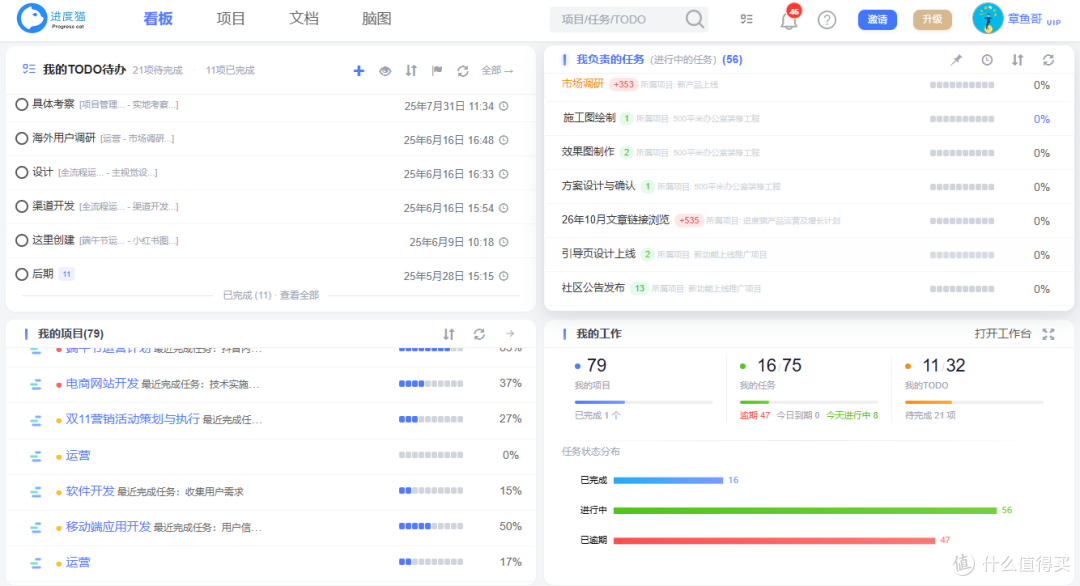Tick the 设计 TODO circle
This screenshot has width=1080, height=586.
(x=21, y=172)
